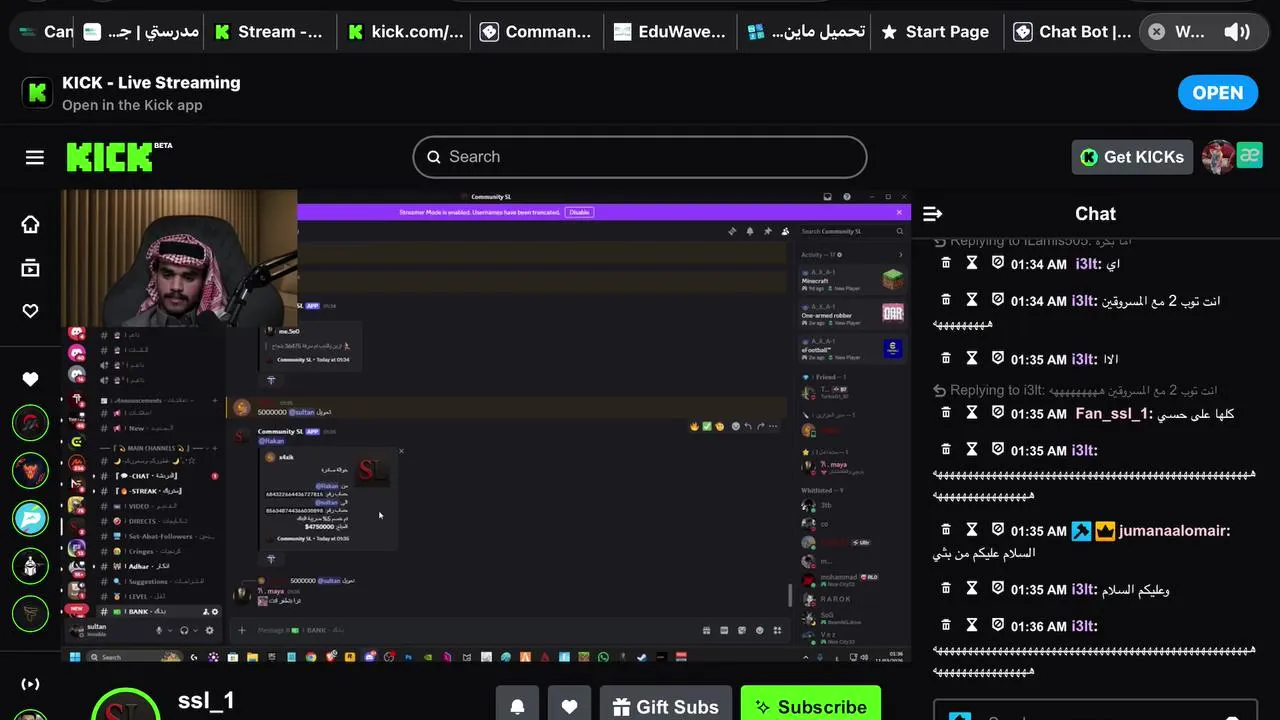Image resolution: width=1280 pixels, height=720 pixels.
Task: Open the blue chat-bubble channel avatar in sidebar
Action: pos(30,518)
